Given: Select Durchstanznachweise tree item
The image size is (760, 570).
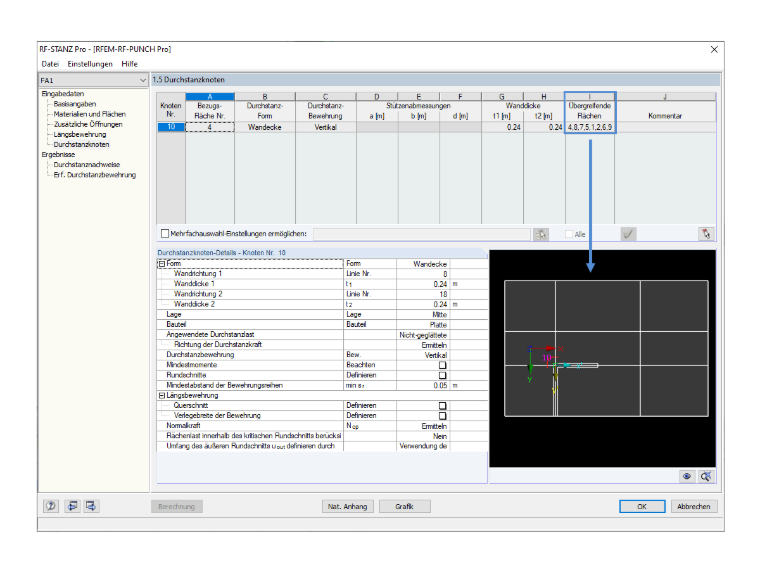Looking at the screenshot, I should click(x=87, y=165).
